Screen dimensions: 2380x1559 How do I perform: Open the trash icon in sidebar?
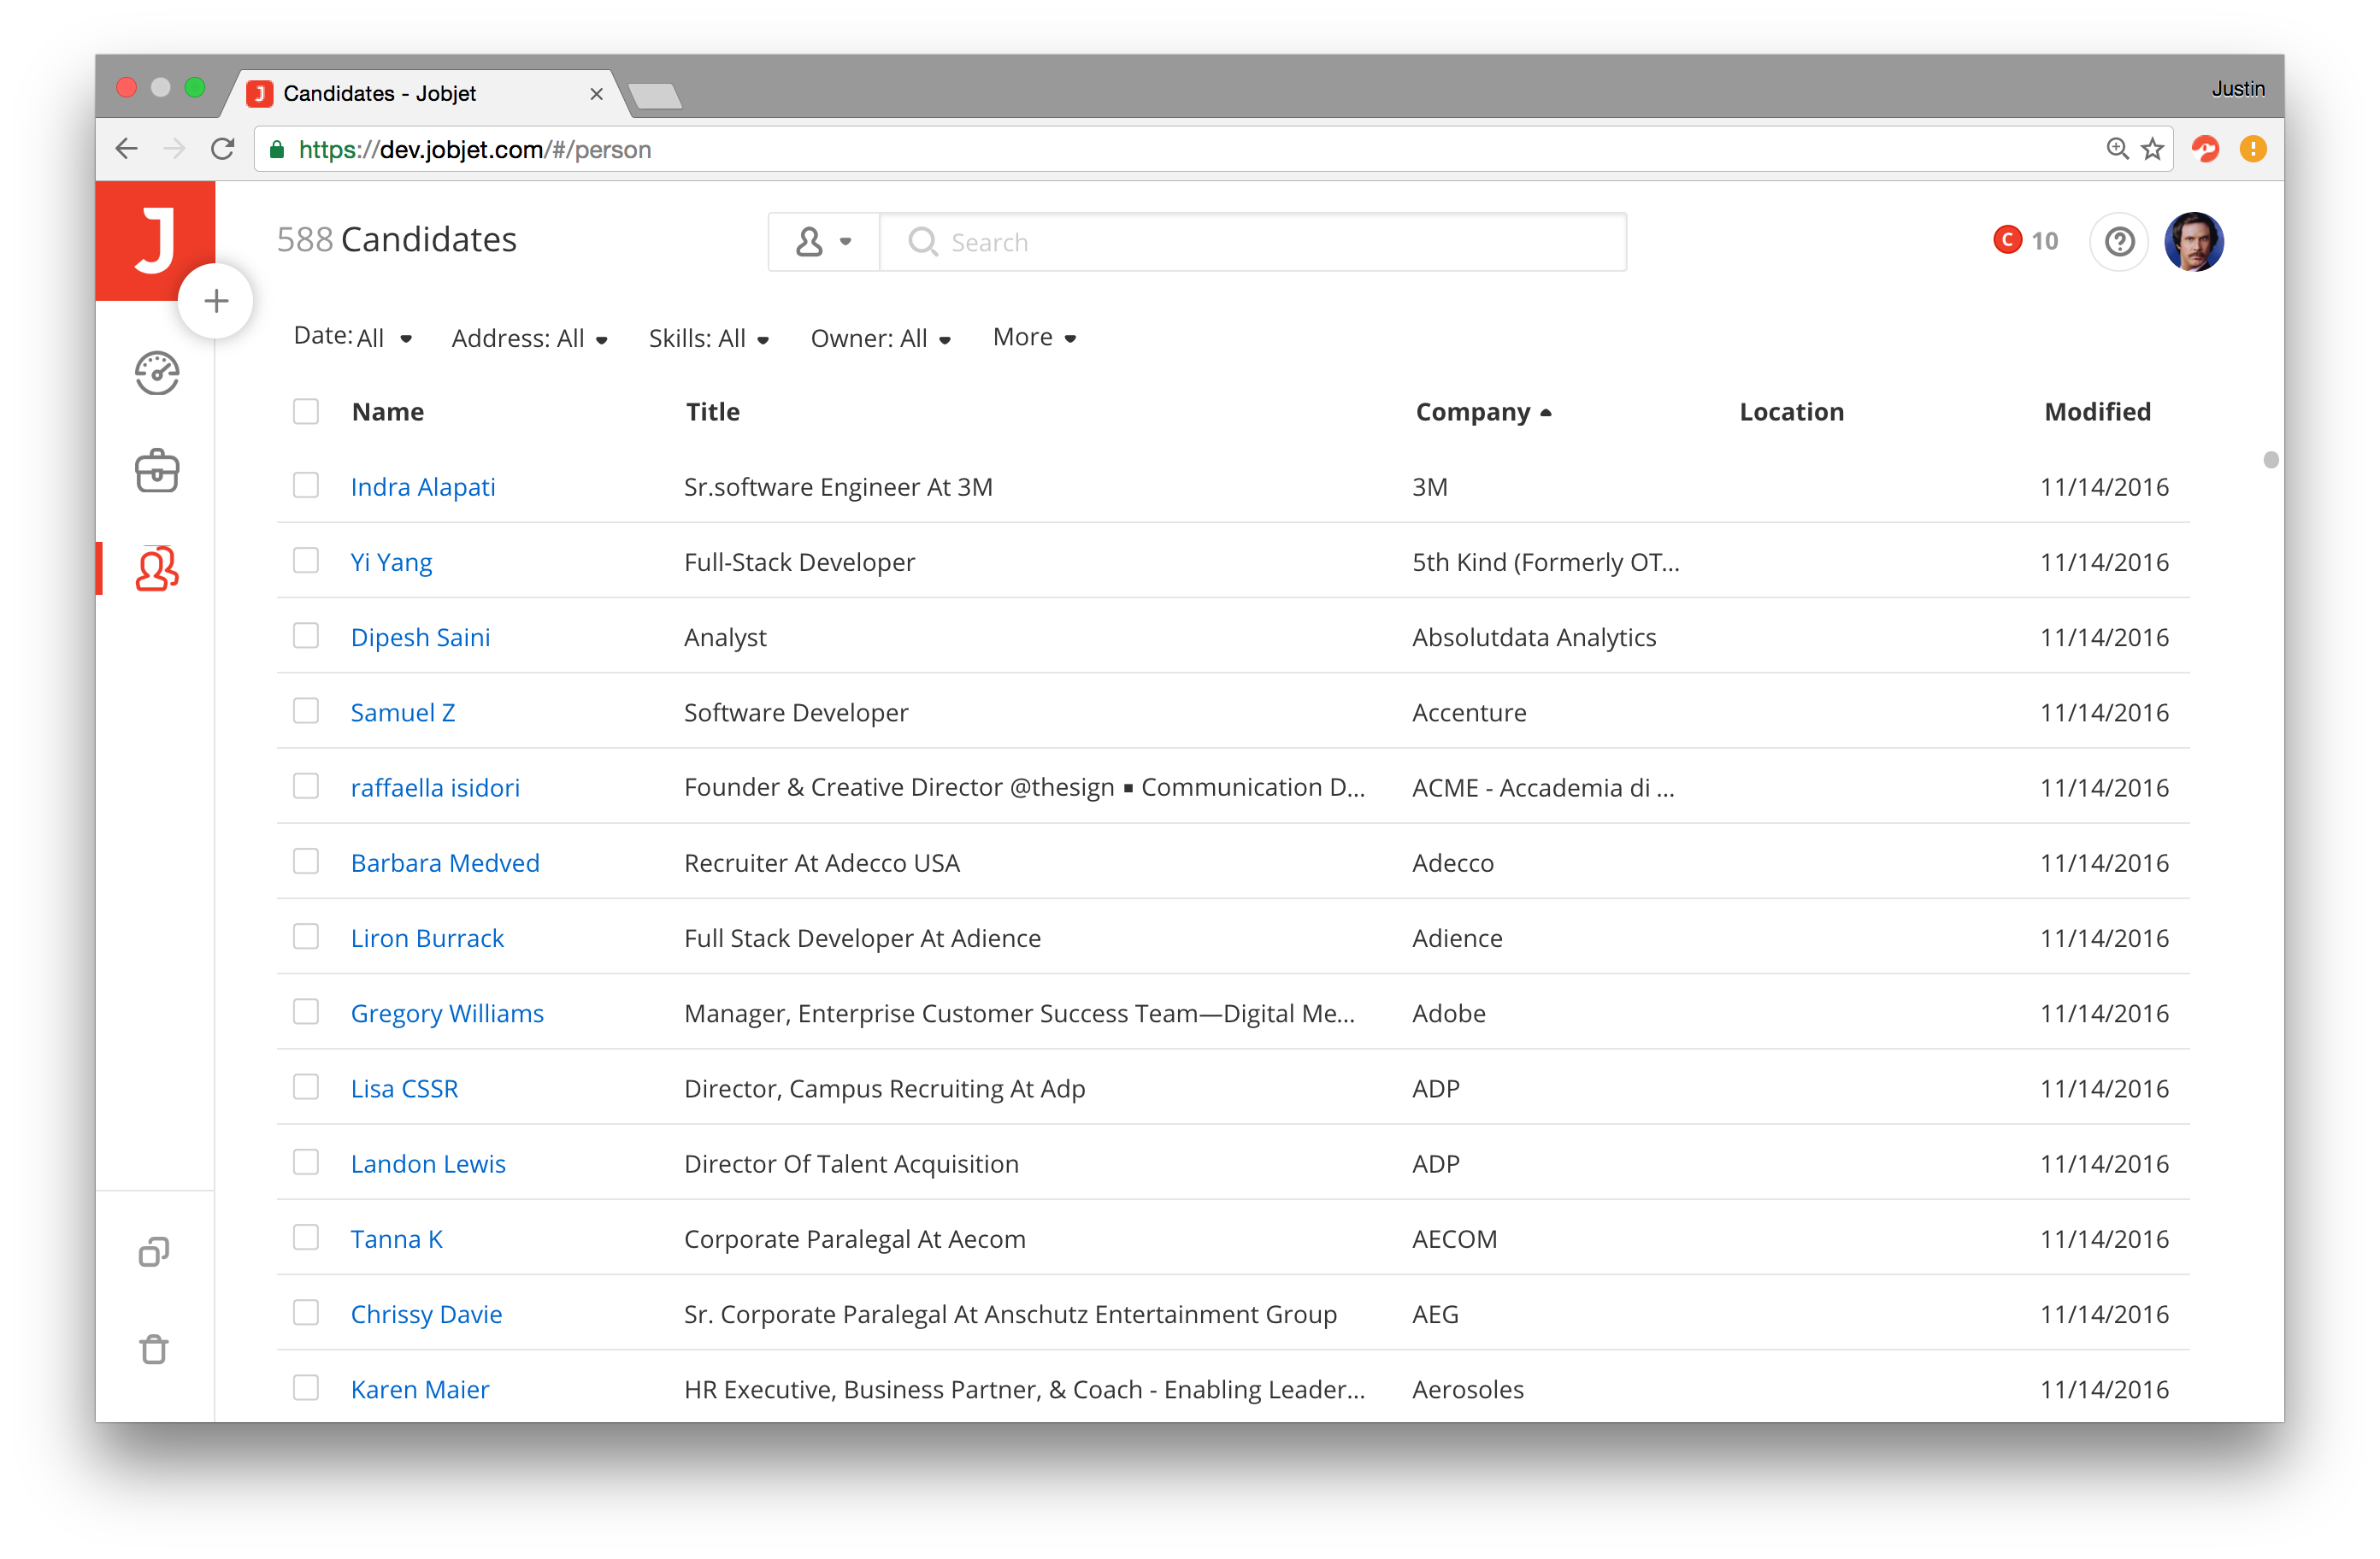pyautogui.click(x=154, y=1348)
